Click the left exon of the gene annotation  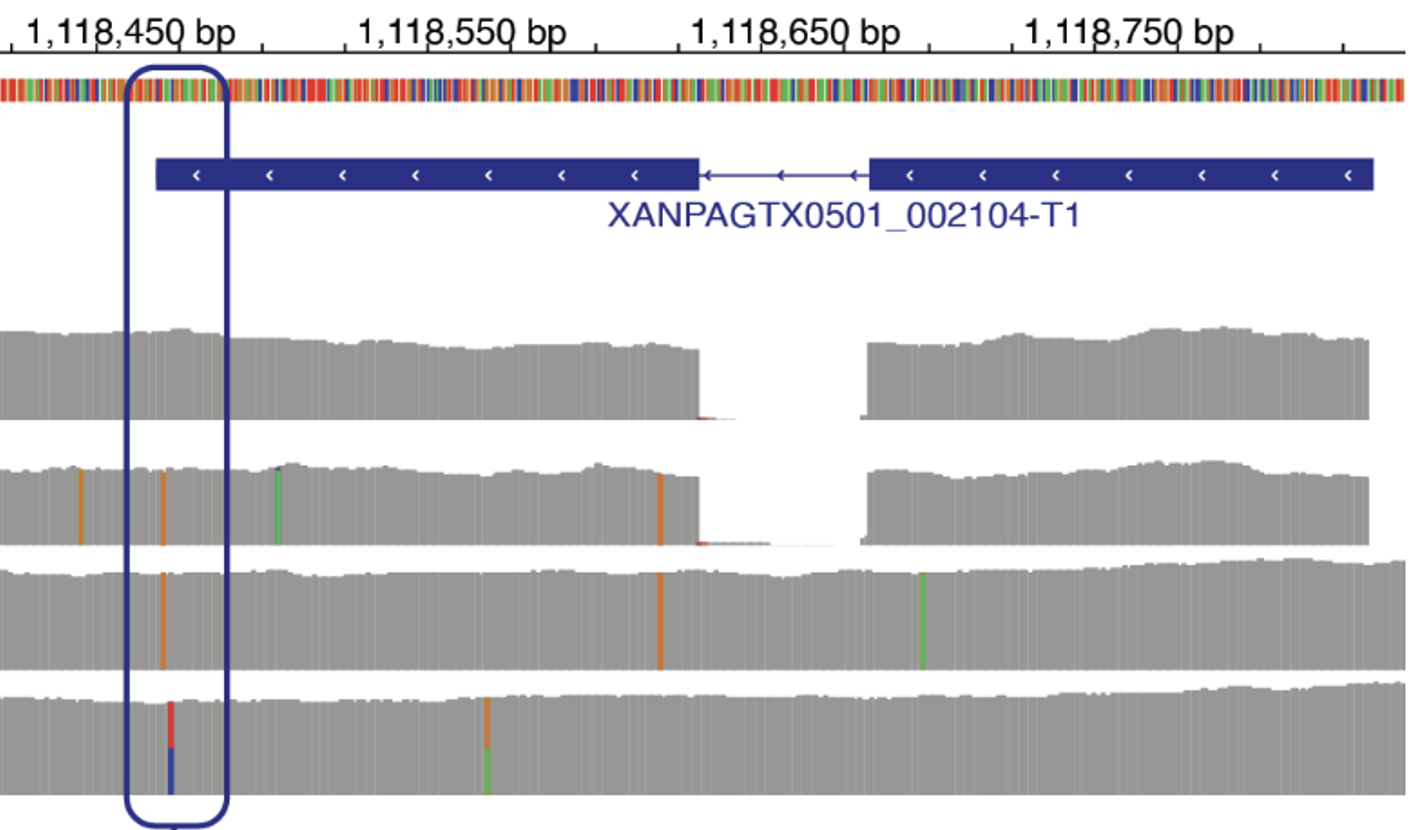(427, 175)
